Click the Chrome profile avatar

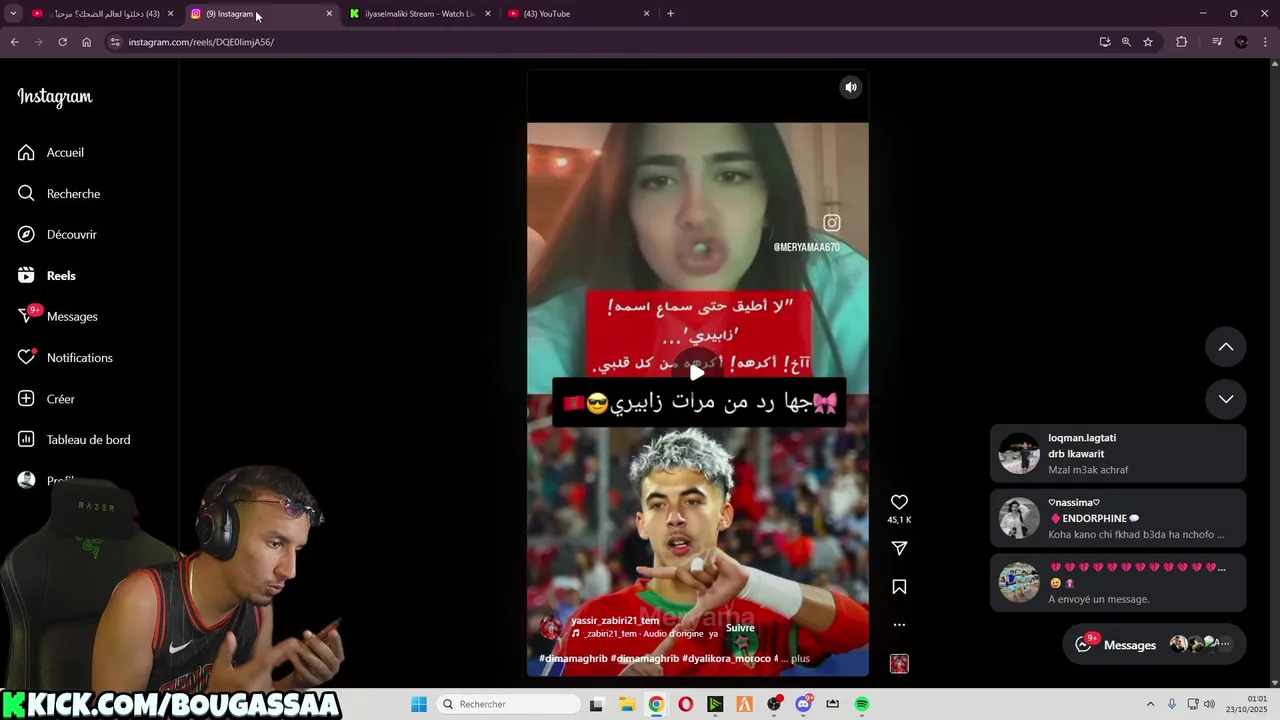coord(1241,42)
